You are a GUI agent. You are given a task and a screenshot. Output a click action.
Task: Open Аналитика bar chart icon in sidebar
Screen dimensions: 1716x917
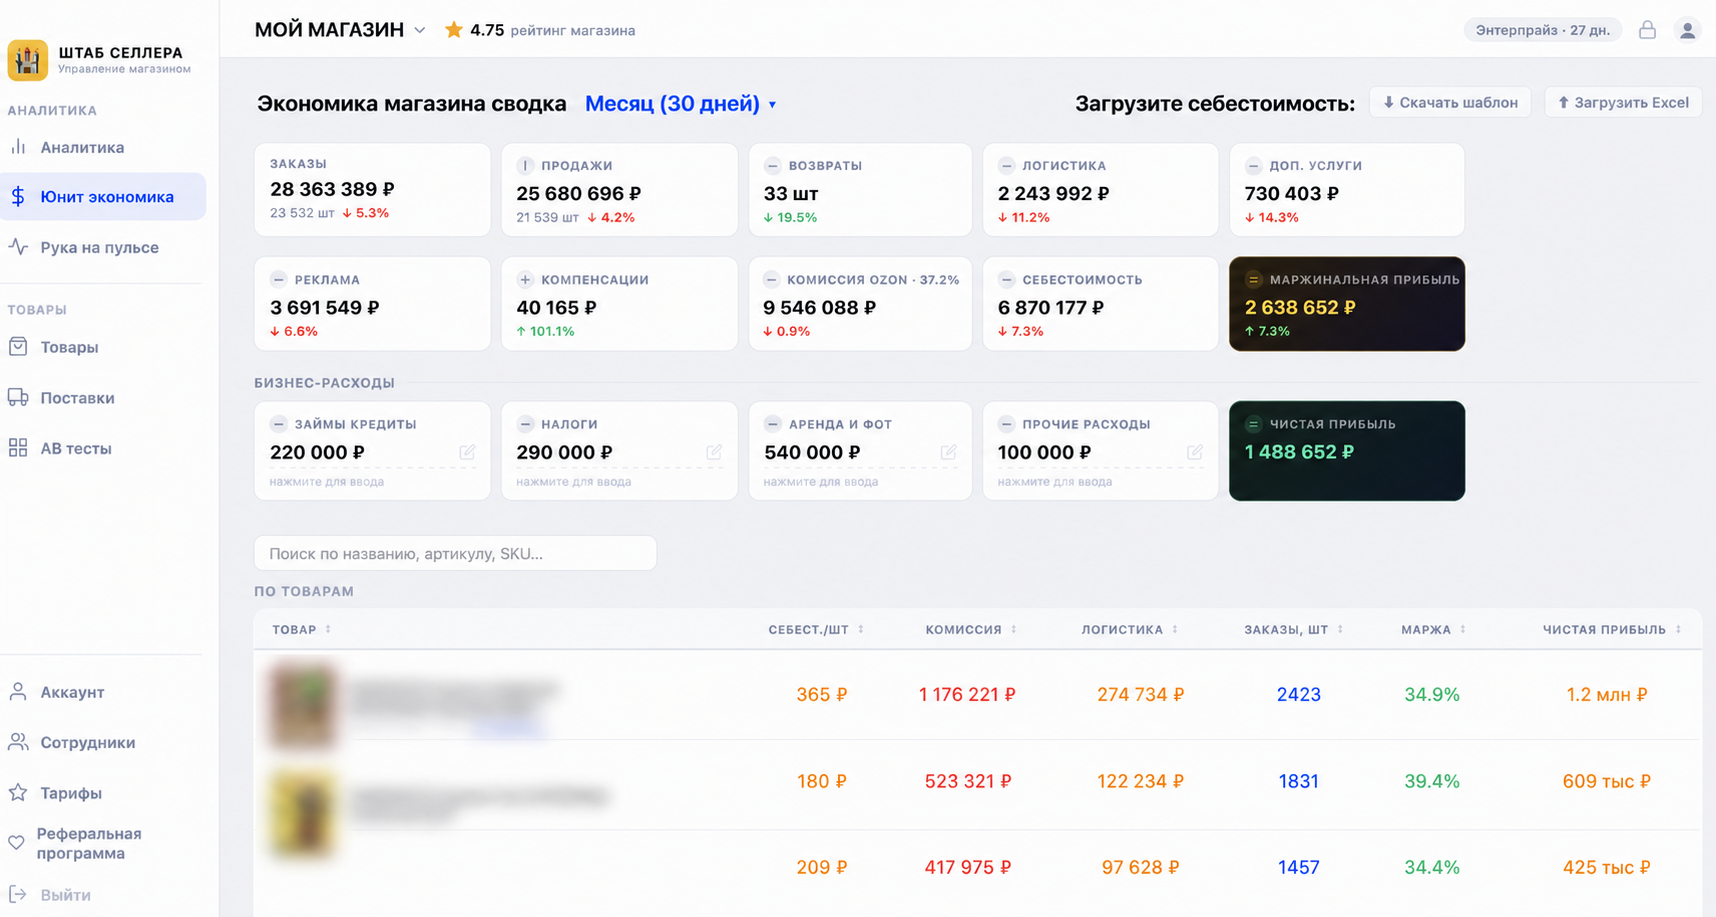pos(18,147)
